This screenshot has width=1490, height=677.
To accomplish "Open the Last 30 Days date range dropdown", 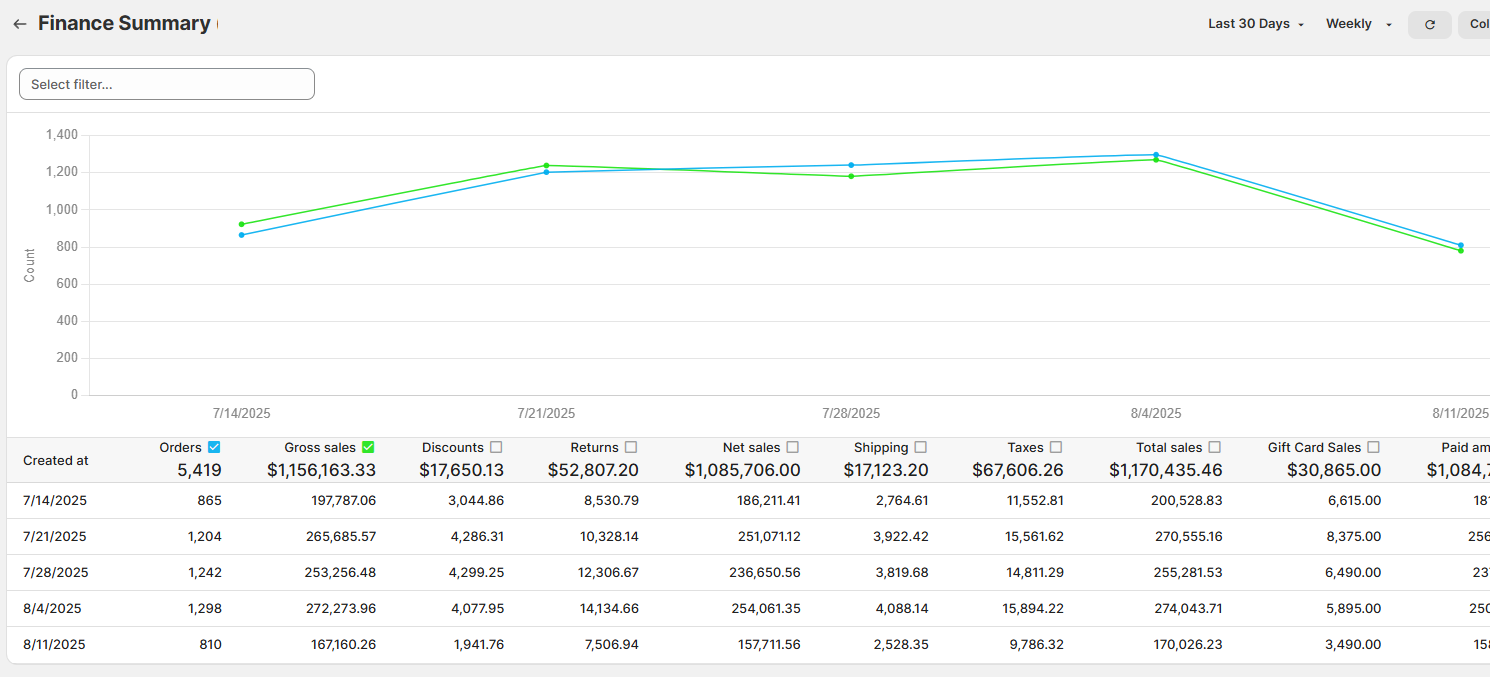I will pos(1256,24).
